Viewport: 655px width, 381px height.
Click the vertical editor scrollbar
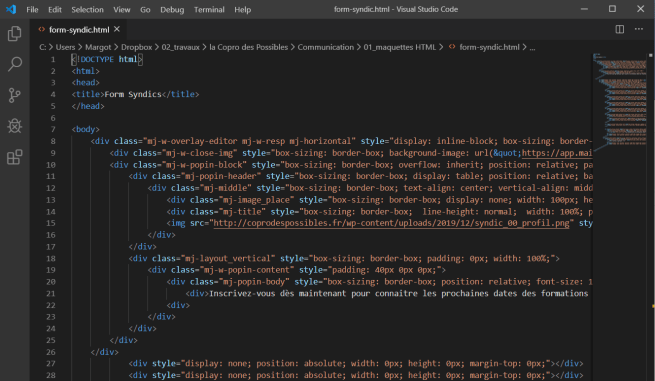coord(651,217)
